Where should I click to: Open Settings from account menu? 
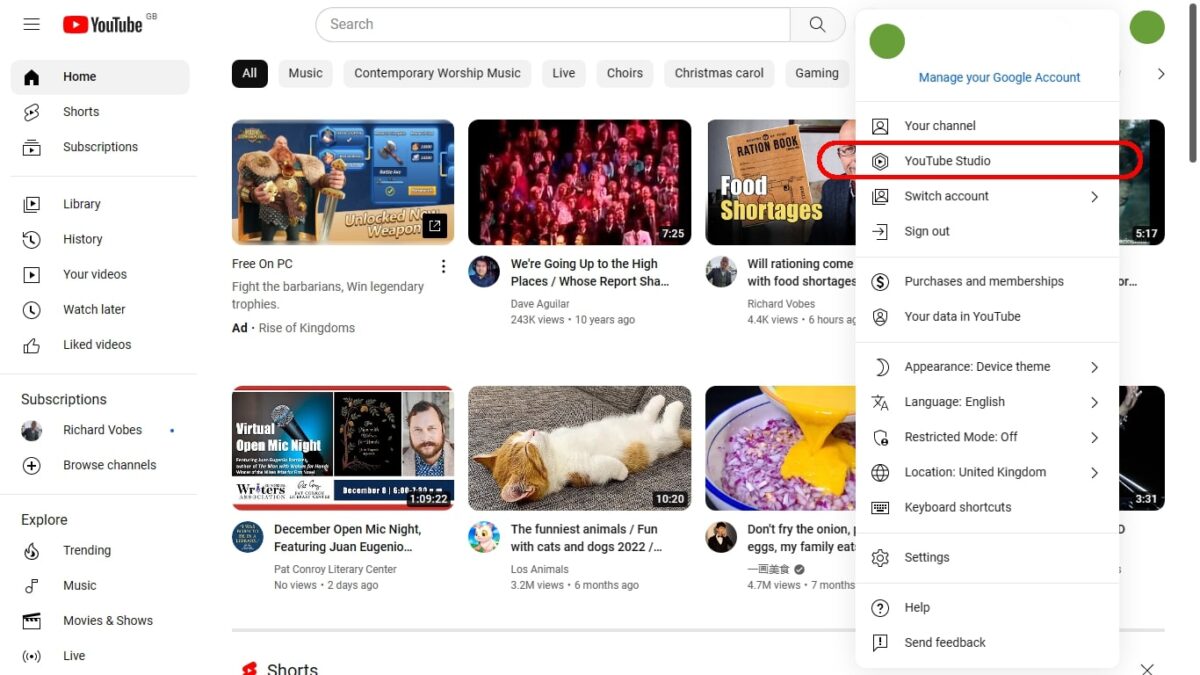coord(987,557)
